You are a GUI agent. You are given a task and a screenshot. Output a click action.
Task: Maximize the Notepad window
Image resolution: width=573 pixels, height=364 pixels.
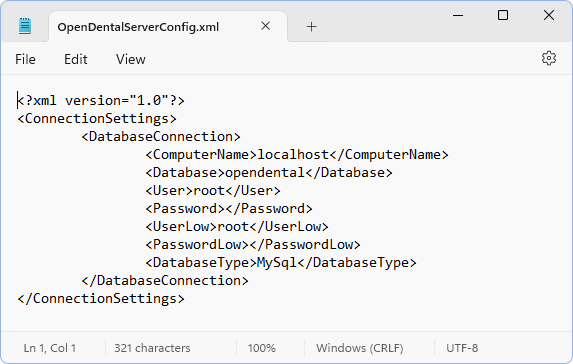(x=503, y=15)
